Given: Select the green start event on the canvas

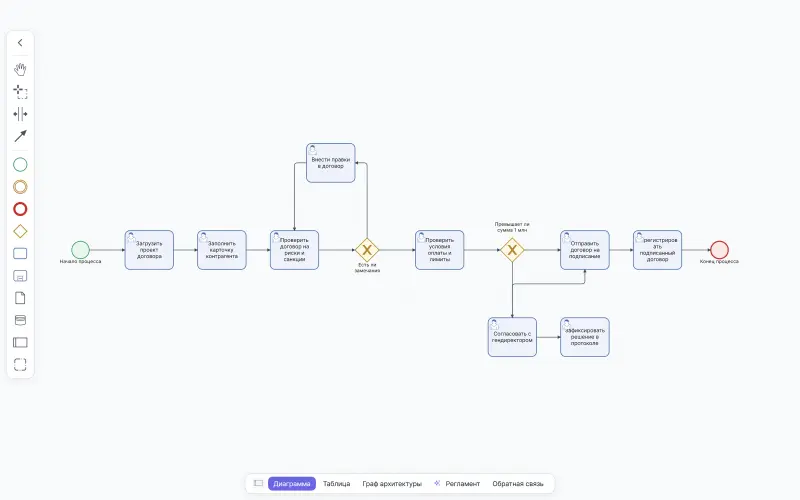Looking at the screenshot, I should [80, 250].
